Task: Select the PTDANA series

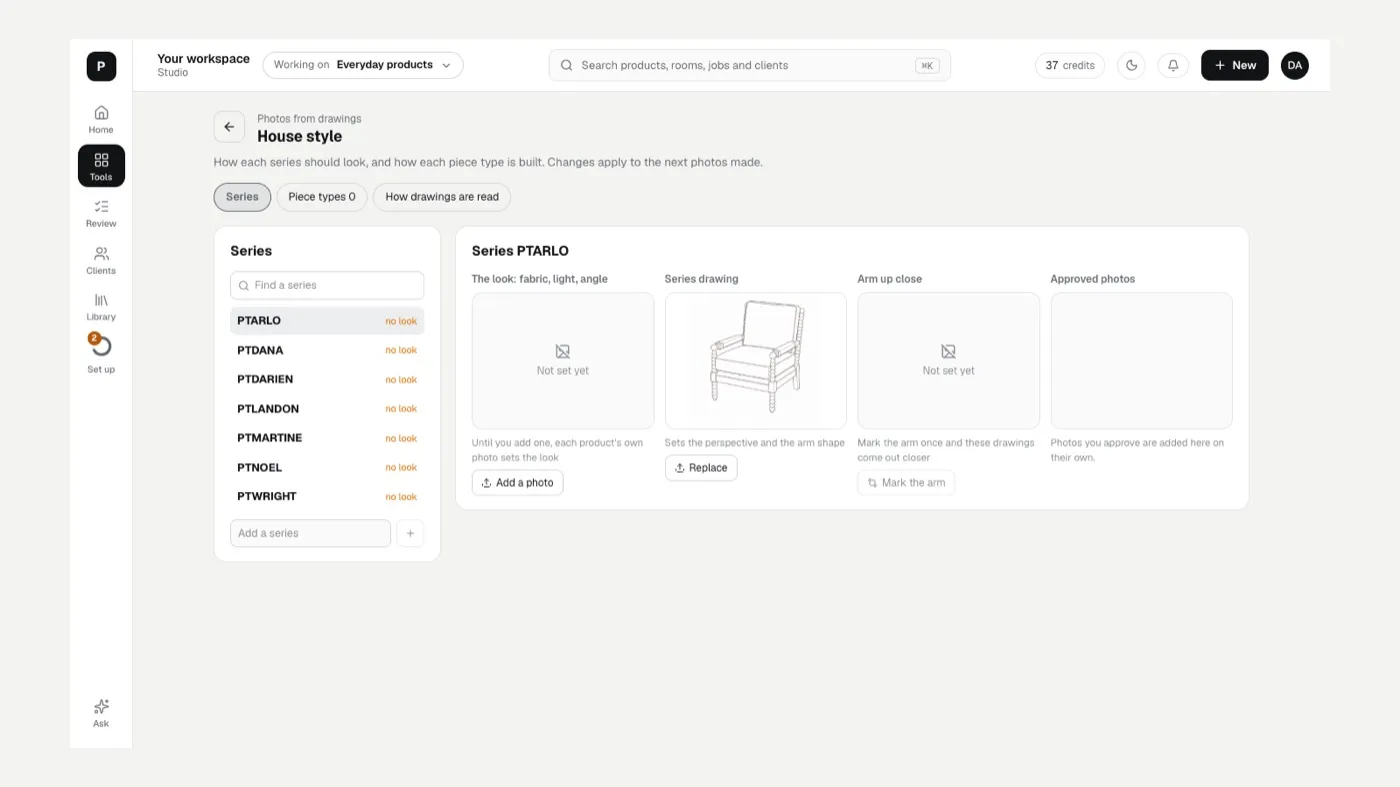Action: tap(327, 350)
